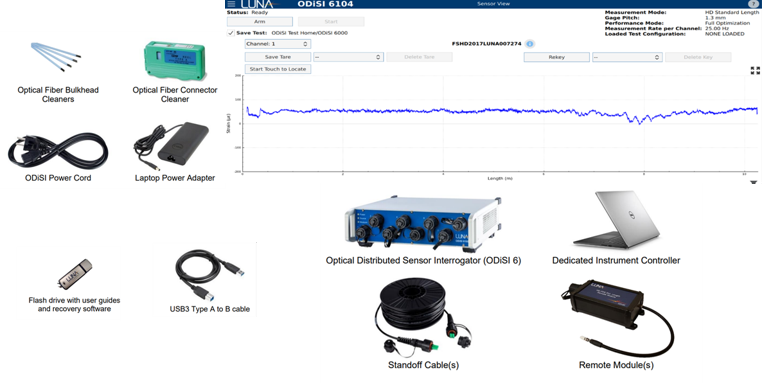Click the ODiSI 6104 title
Screen dimensions: 762x383
coord(325,4)
